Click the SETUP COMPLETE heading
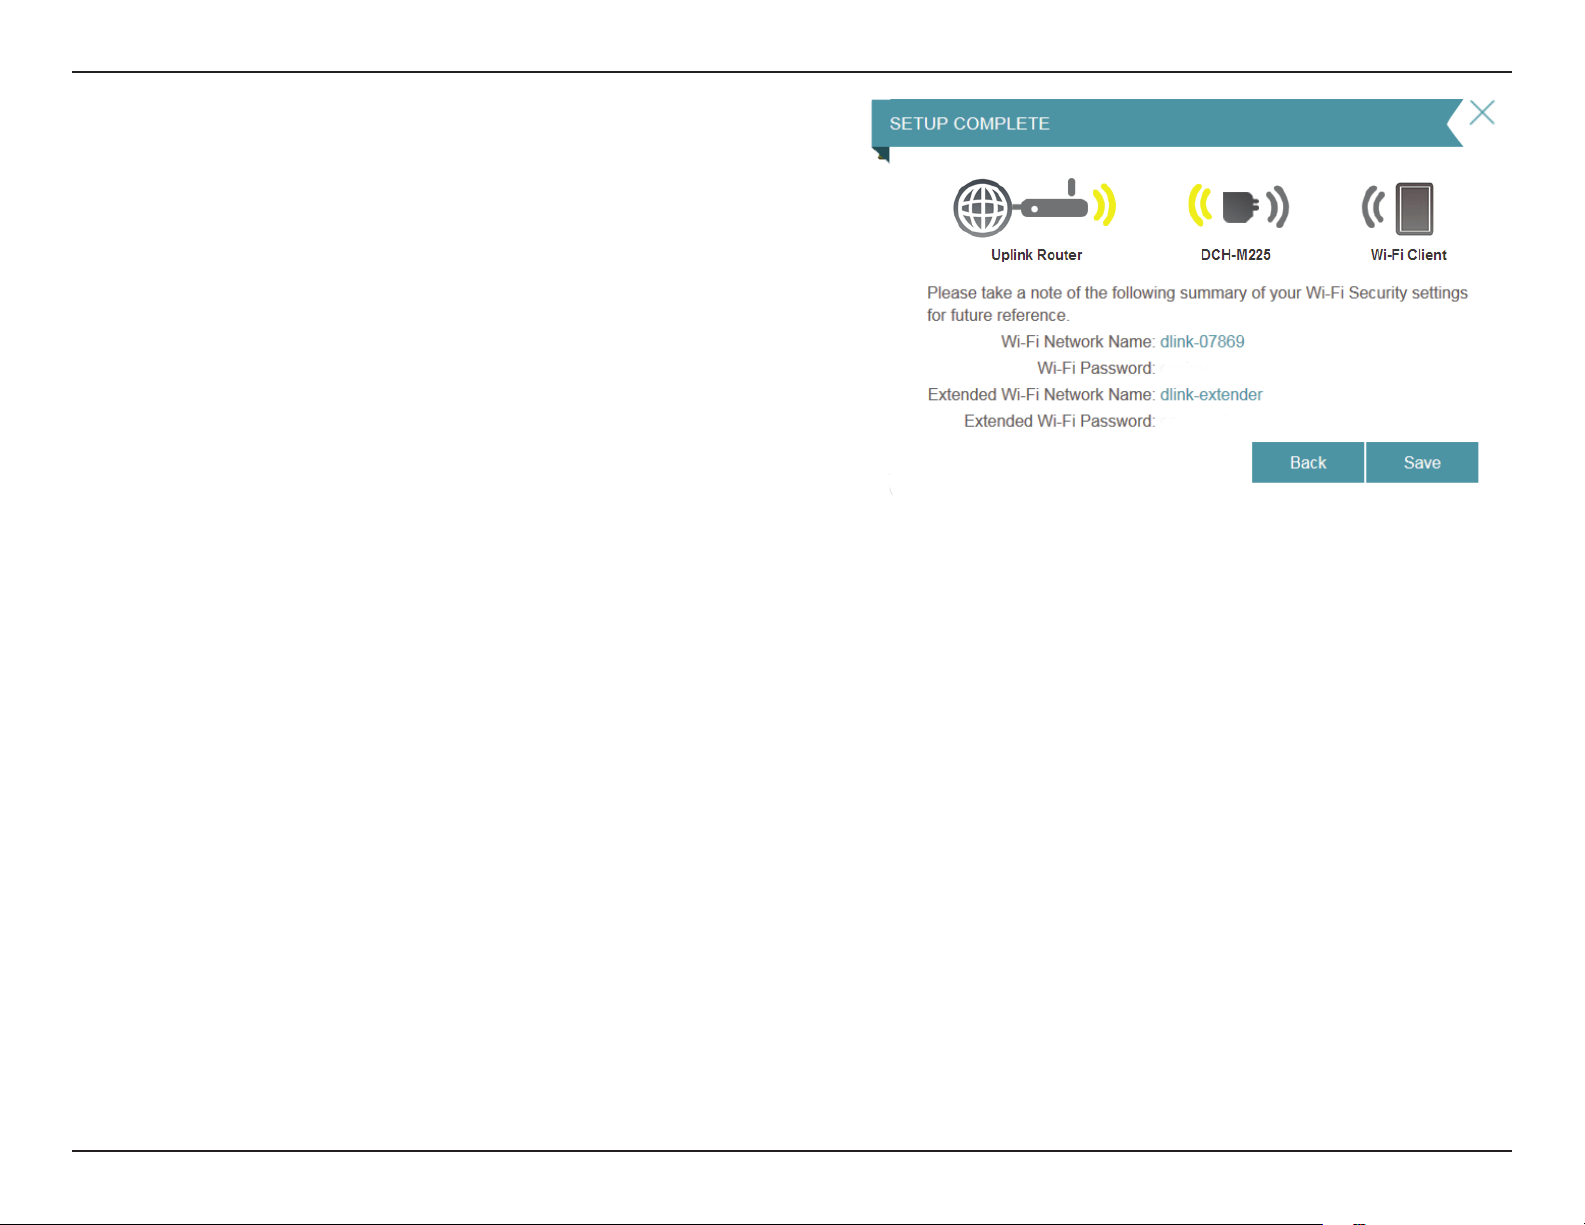Viewport: 1585px width, 1225px height. [969, 124]
